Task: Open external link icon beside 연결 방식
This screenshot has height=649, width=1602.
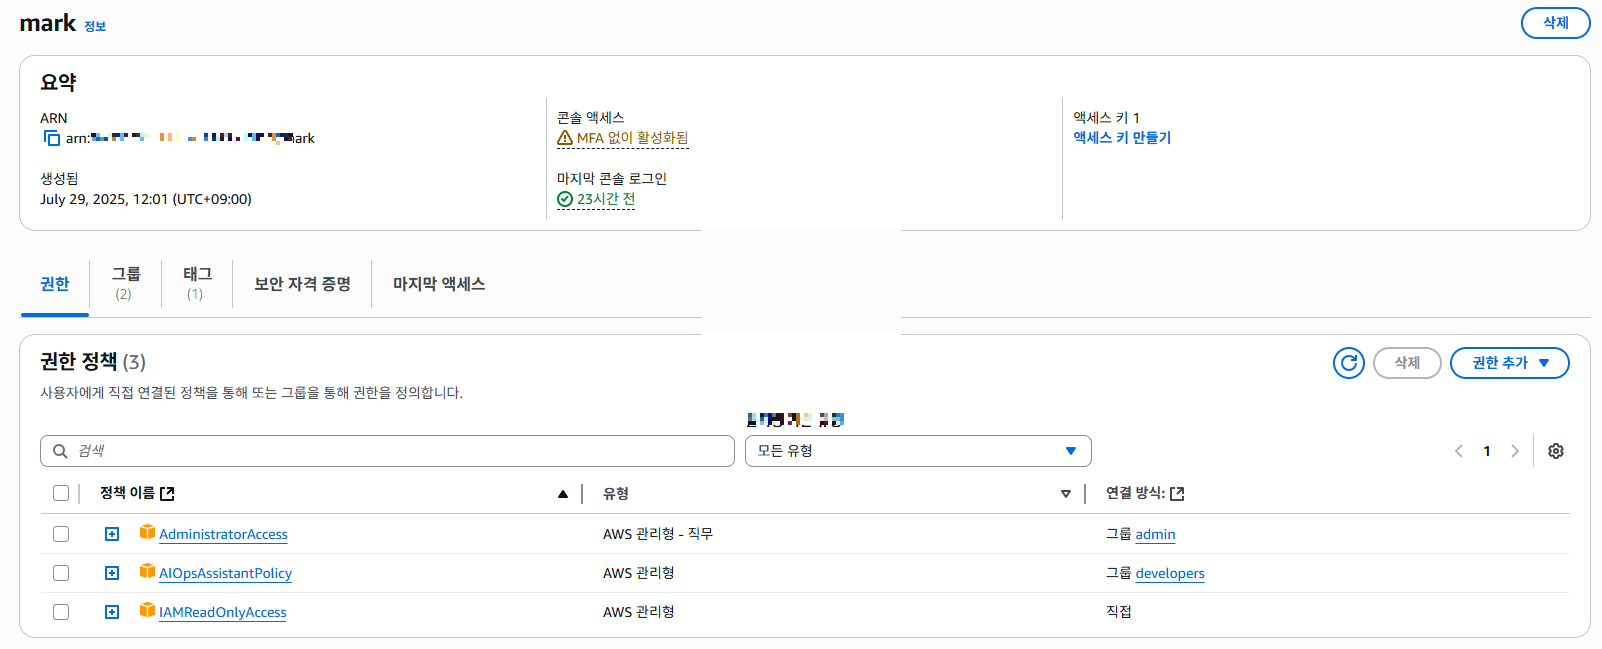Action: point(1177,494)
